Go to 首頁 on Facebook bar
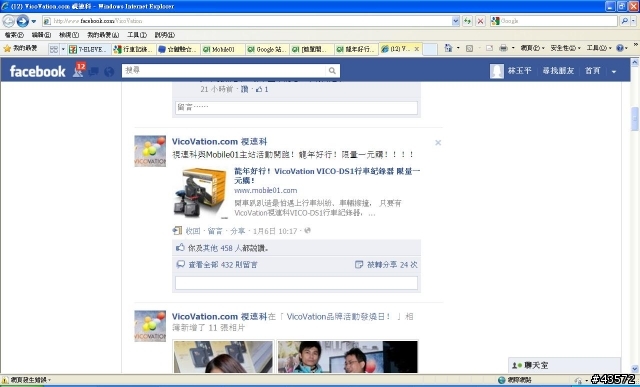Image resolution: width=640 pixels, height=387 pixels. 592,71
